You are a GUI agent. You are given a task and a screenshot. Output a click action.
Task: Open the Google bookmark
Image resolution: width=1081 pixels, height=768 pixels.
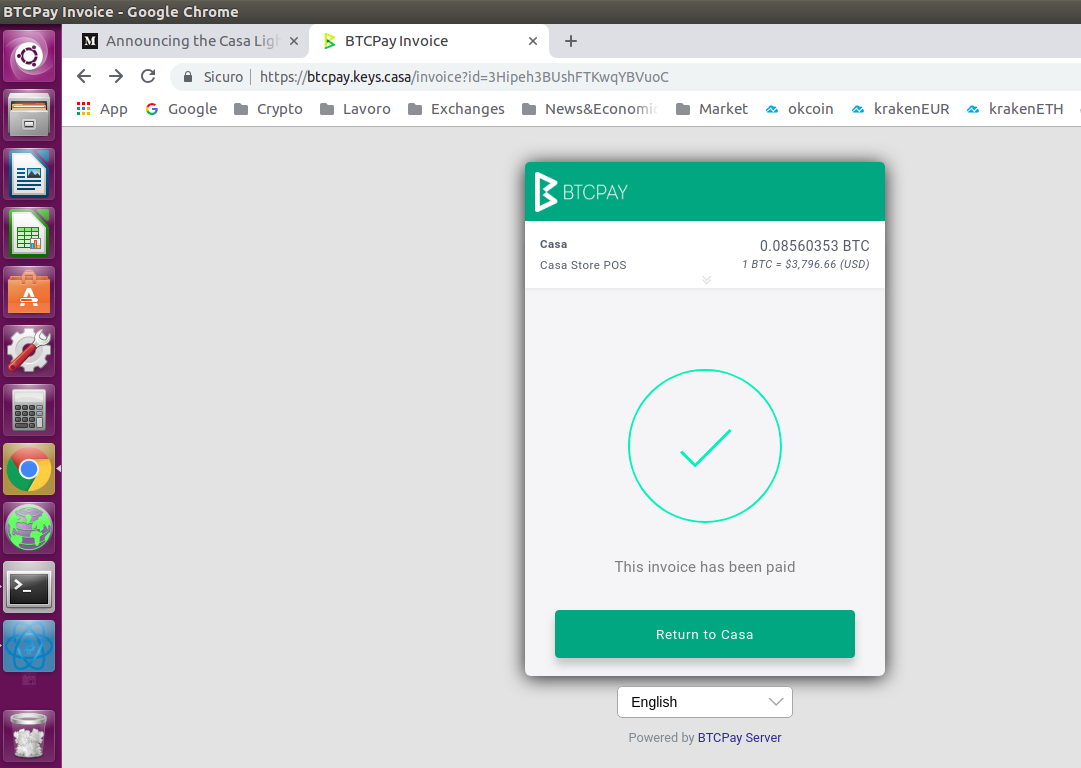click(181, 109)
